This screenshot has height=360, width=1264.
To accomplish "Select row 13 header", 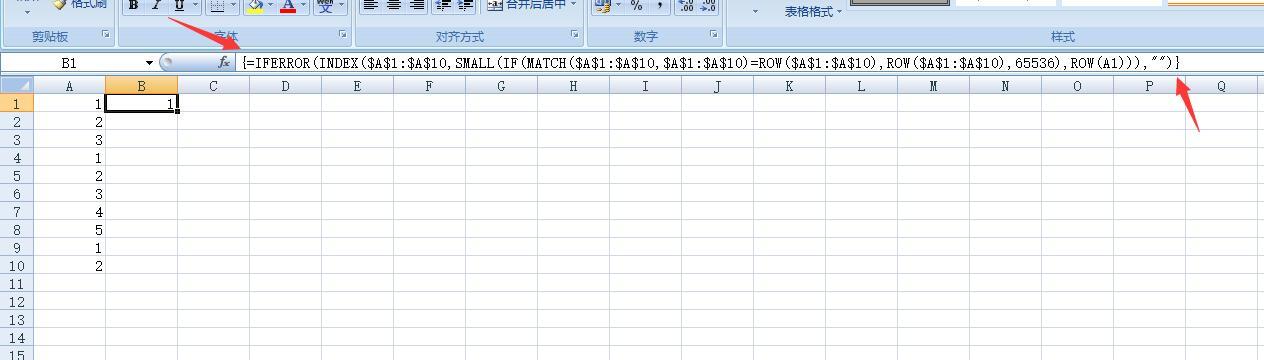I will [x=16, y=320].
